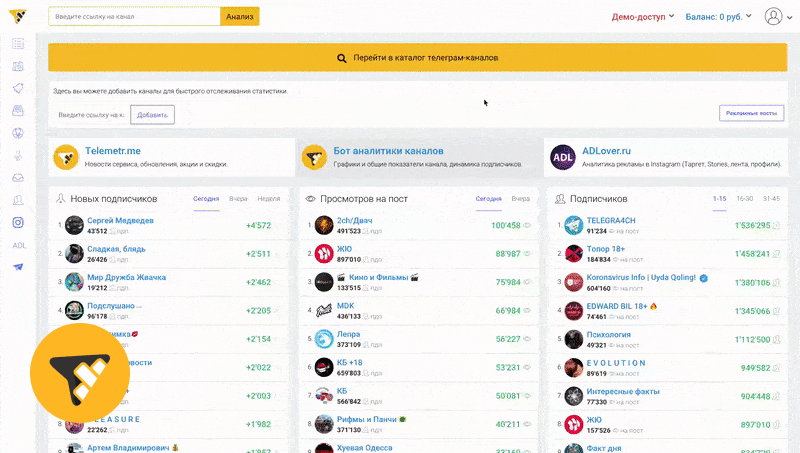The height and width of the screenshot is (453, 800).
Task: Click the 88'987 views value for ЖЮ
Action: tap(508, 254)
